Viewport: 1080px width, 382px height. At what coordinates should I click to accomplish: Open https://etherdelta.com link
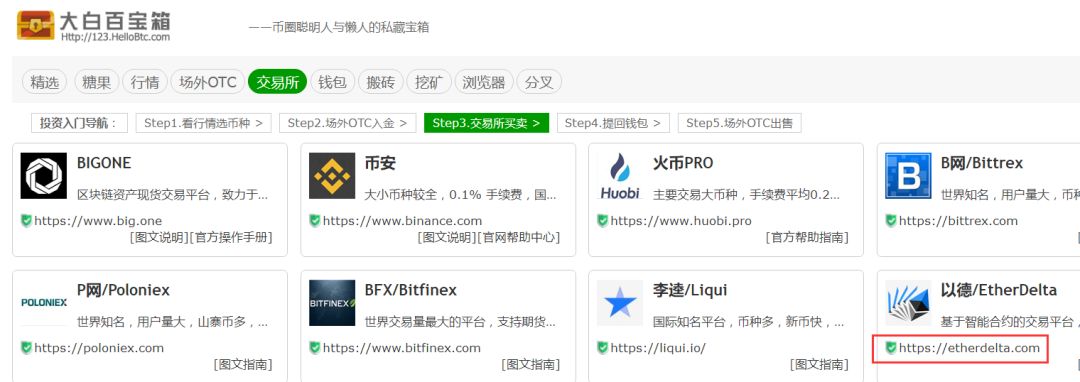pyautogui.click(x=970, y=348)
